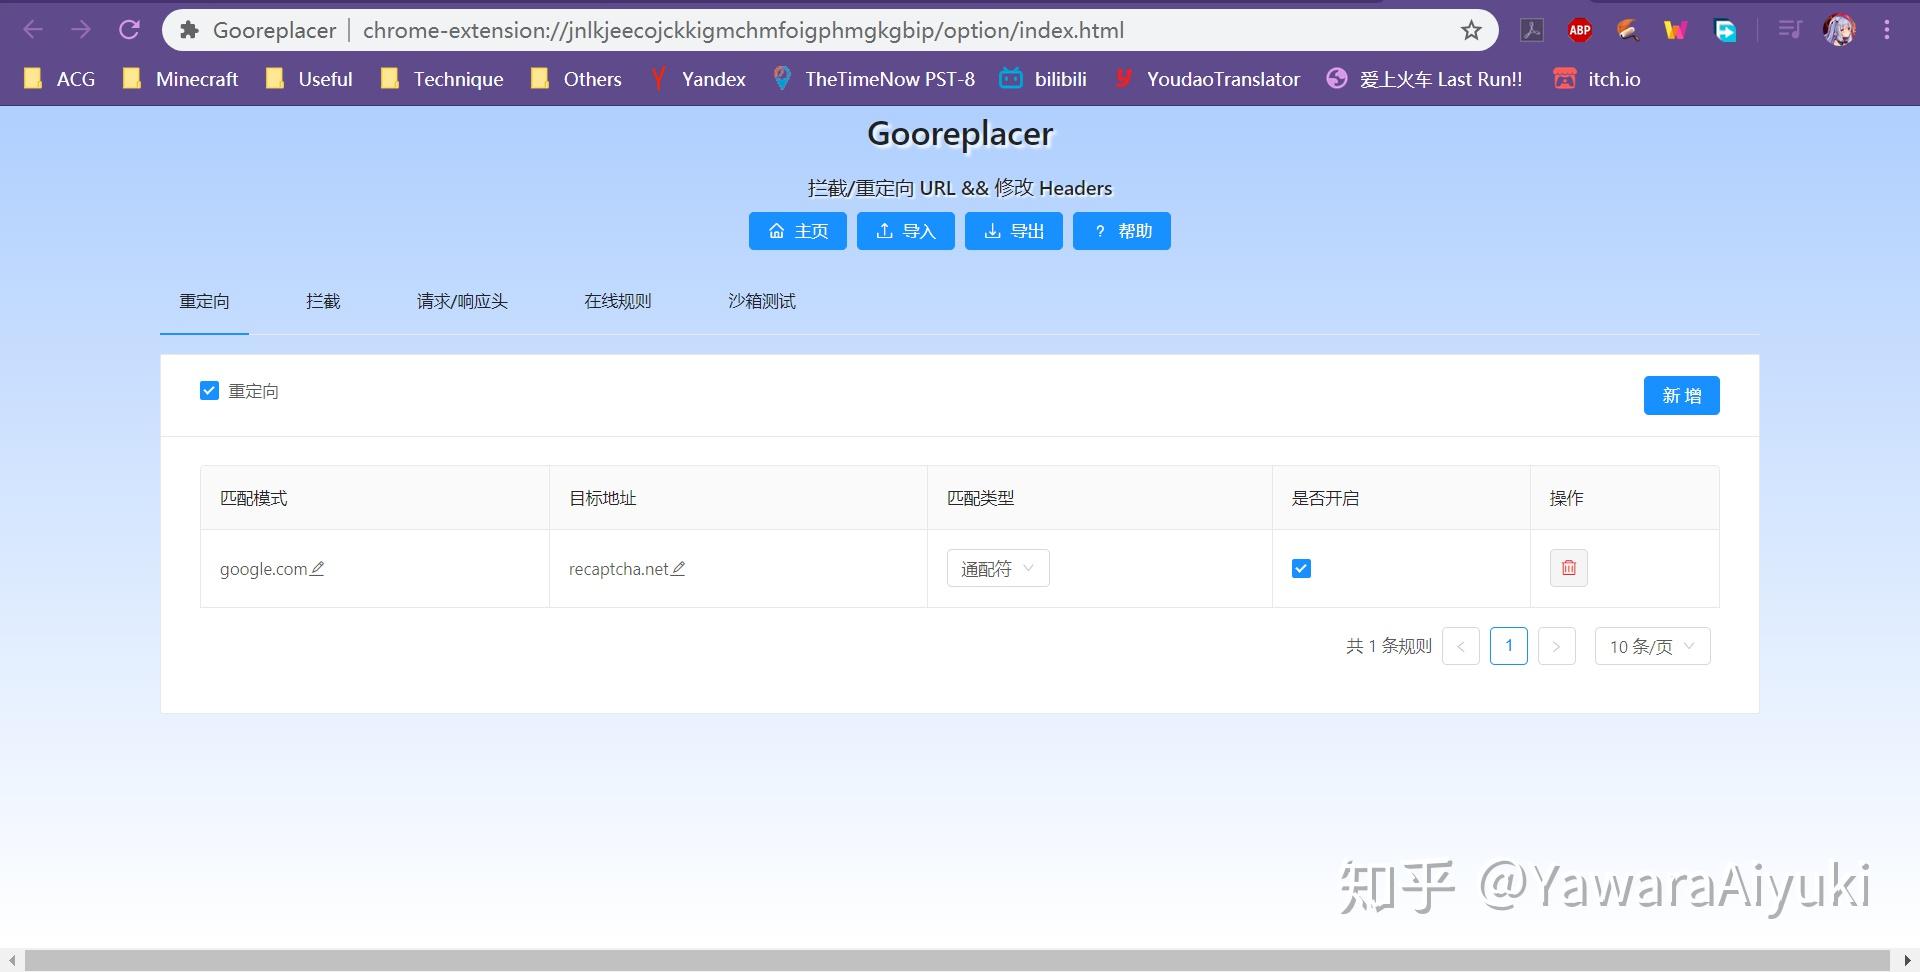Click the browser back arrow
The width and height of the screenshot is (1920, 972).
coord(33,30)
